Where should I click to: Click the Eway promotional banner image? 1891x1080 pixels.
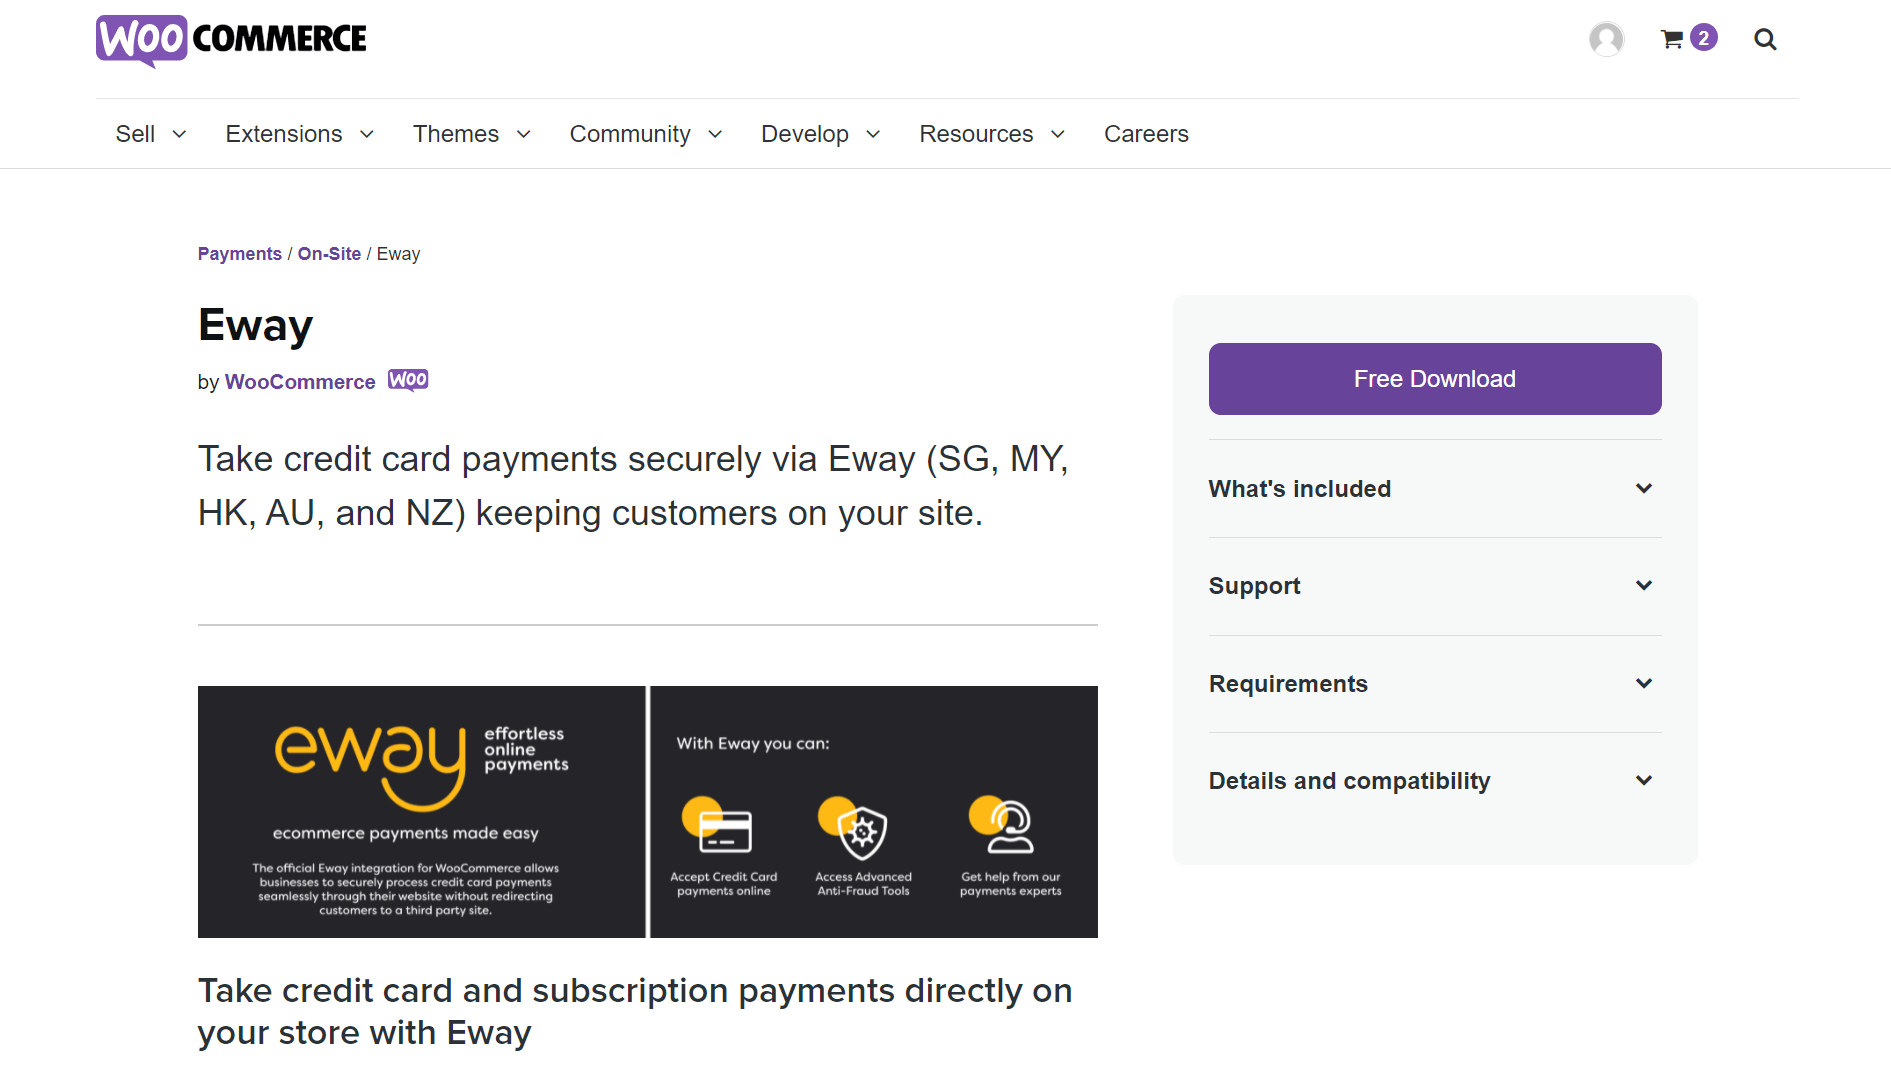tap(648, 812)
